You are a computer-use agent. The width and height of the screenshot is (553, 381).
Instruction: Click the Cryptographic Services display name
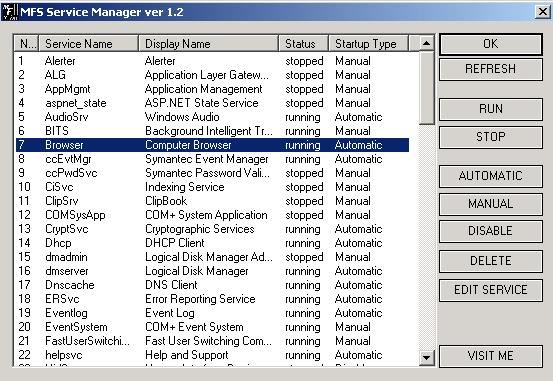click(200, 229)
